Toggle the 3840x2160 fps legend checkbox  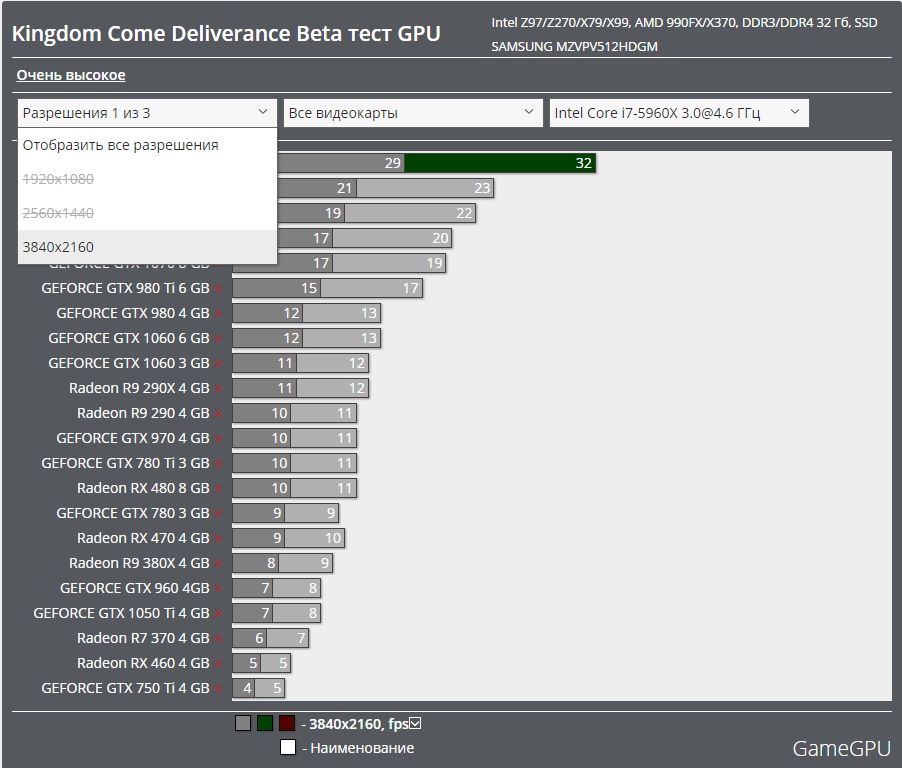(415, 723)
